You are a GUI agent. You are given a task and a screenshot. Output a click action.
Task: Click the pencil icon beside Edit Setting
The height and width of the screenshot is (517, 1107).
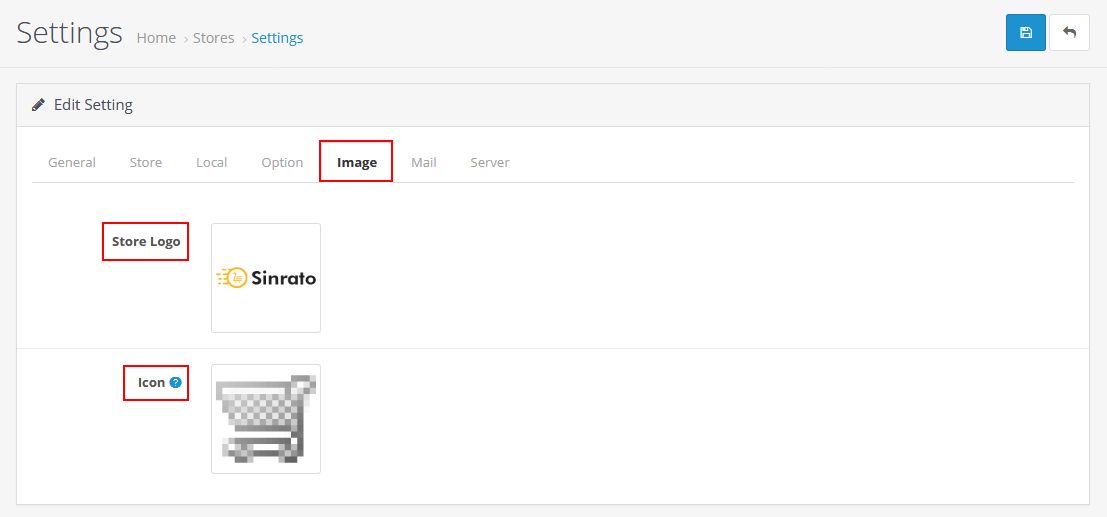[x=38, y=105]
